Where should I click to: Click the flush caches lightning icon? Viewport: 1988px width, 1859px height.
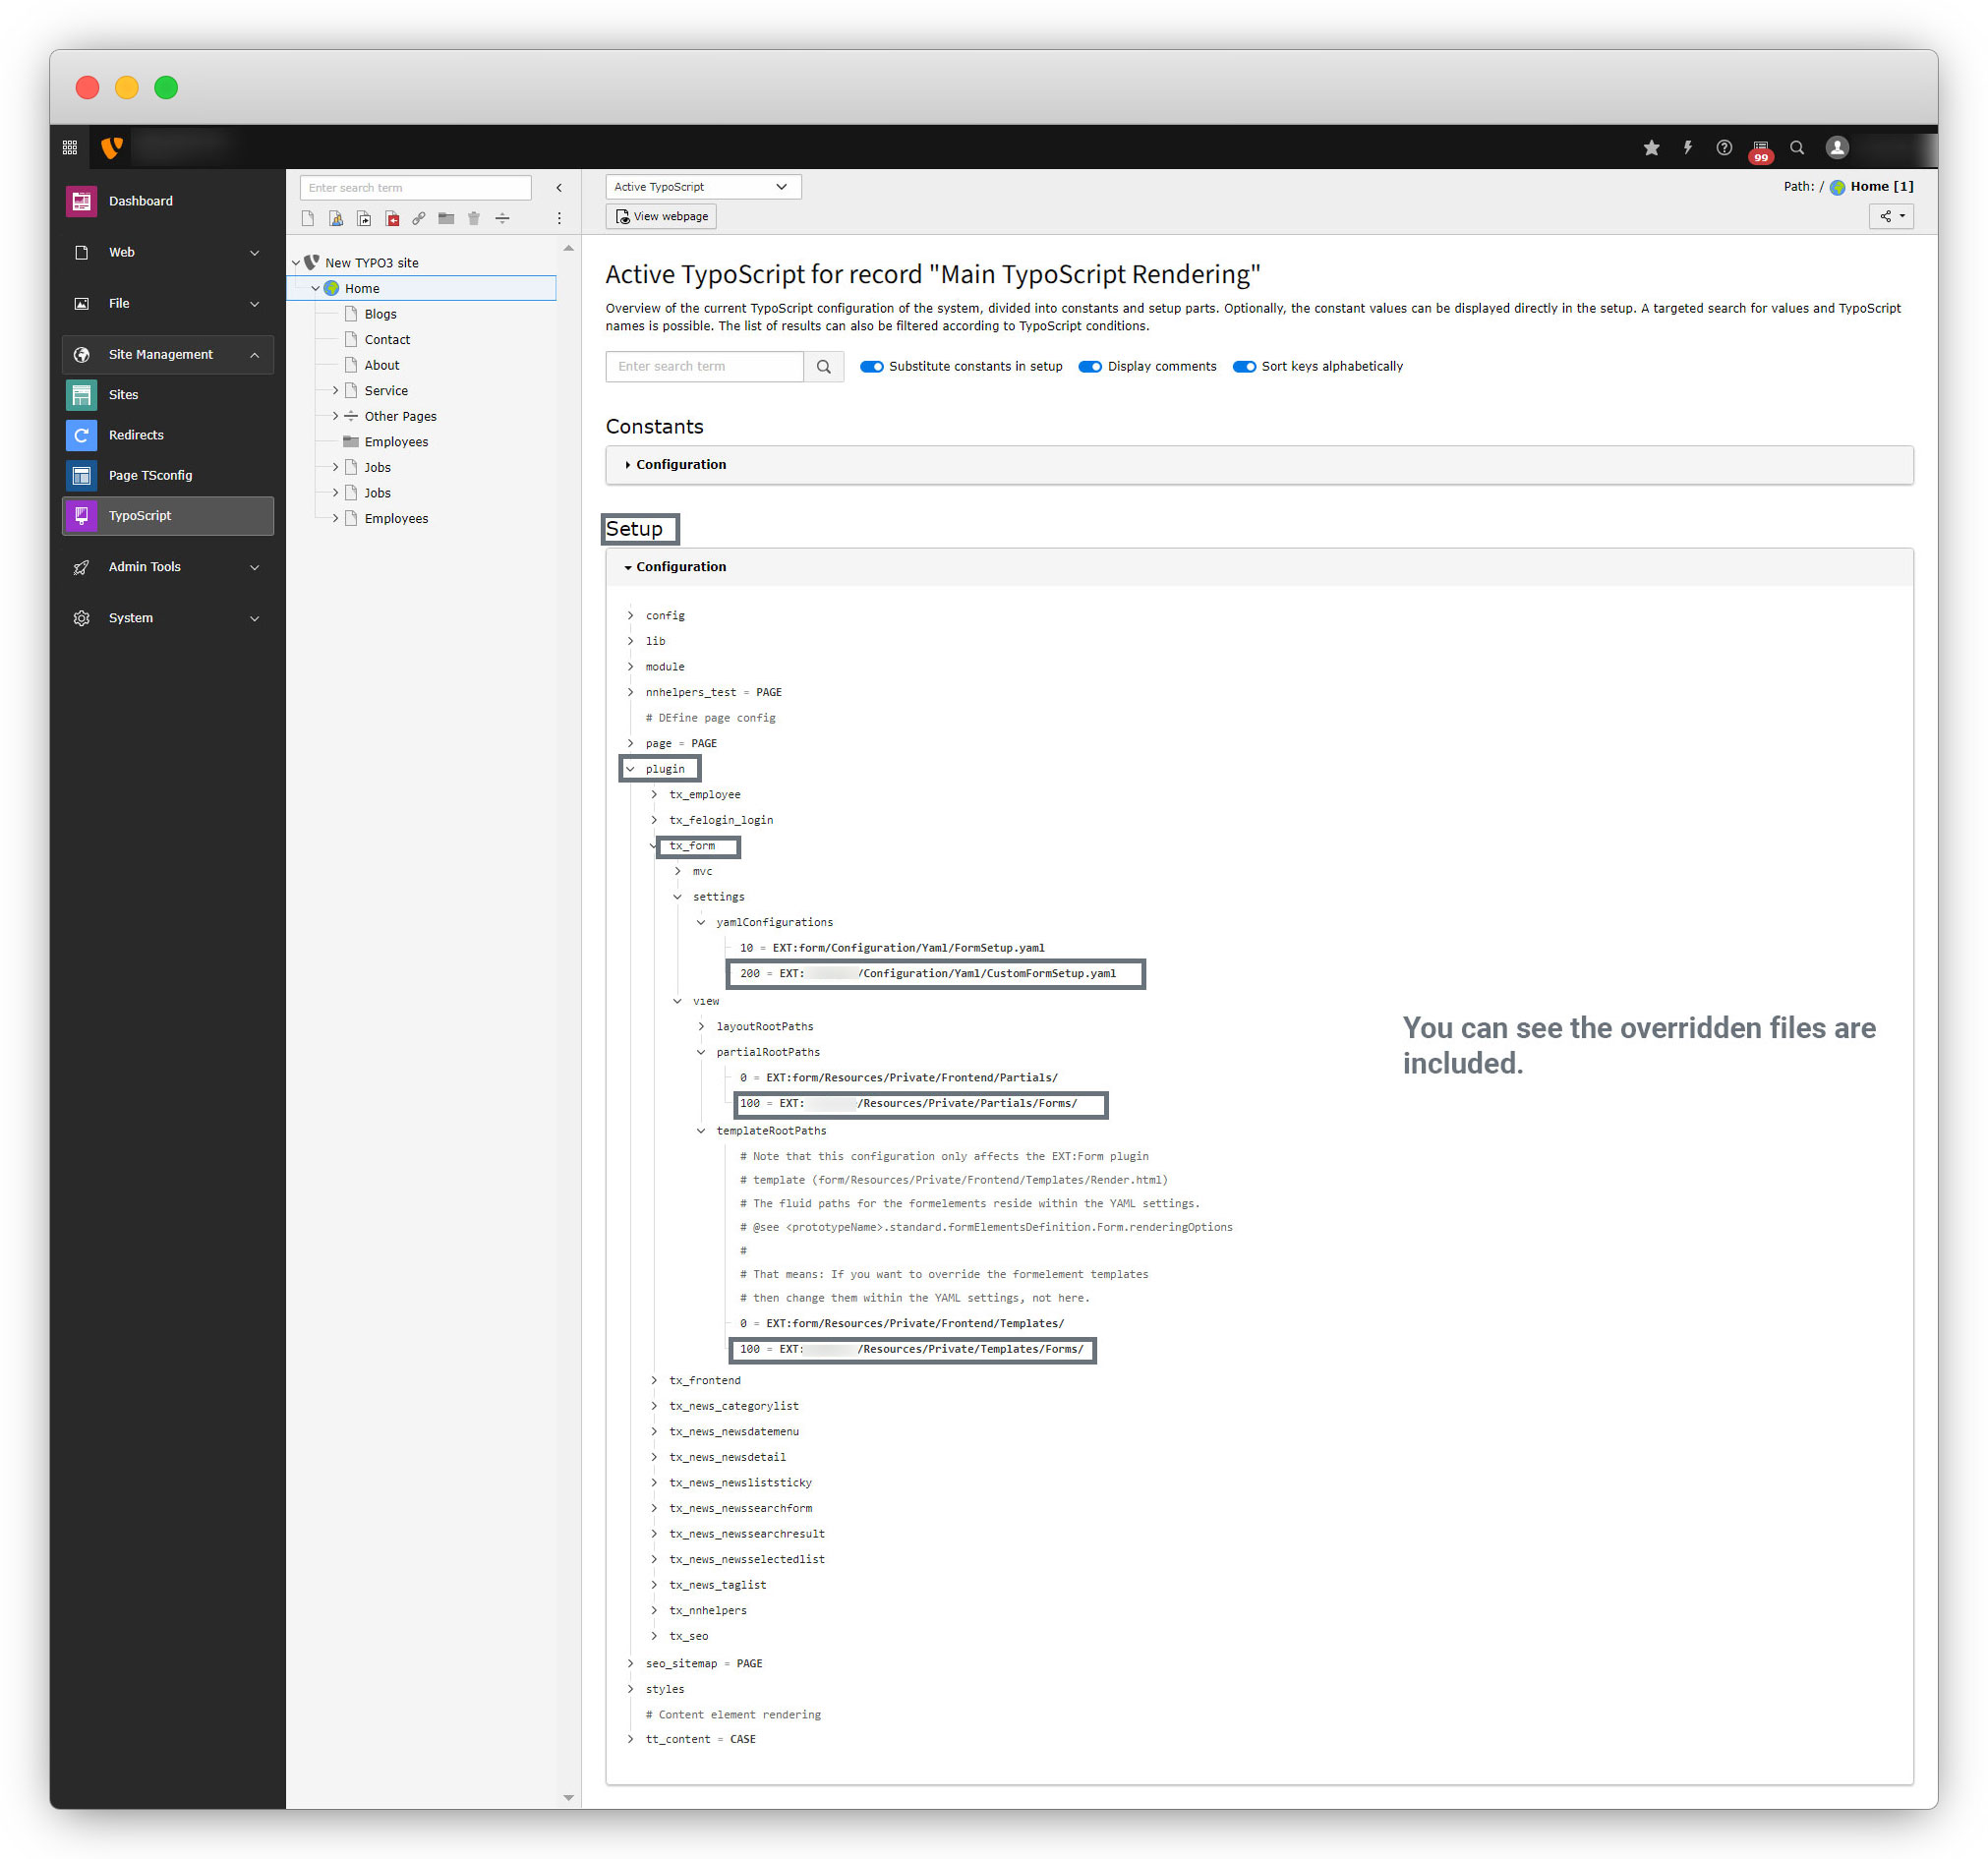1687,148
